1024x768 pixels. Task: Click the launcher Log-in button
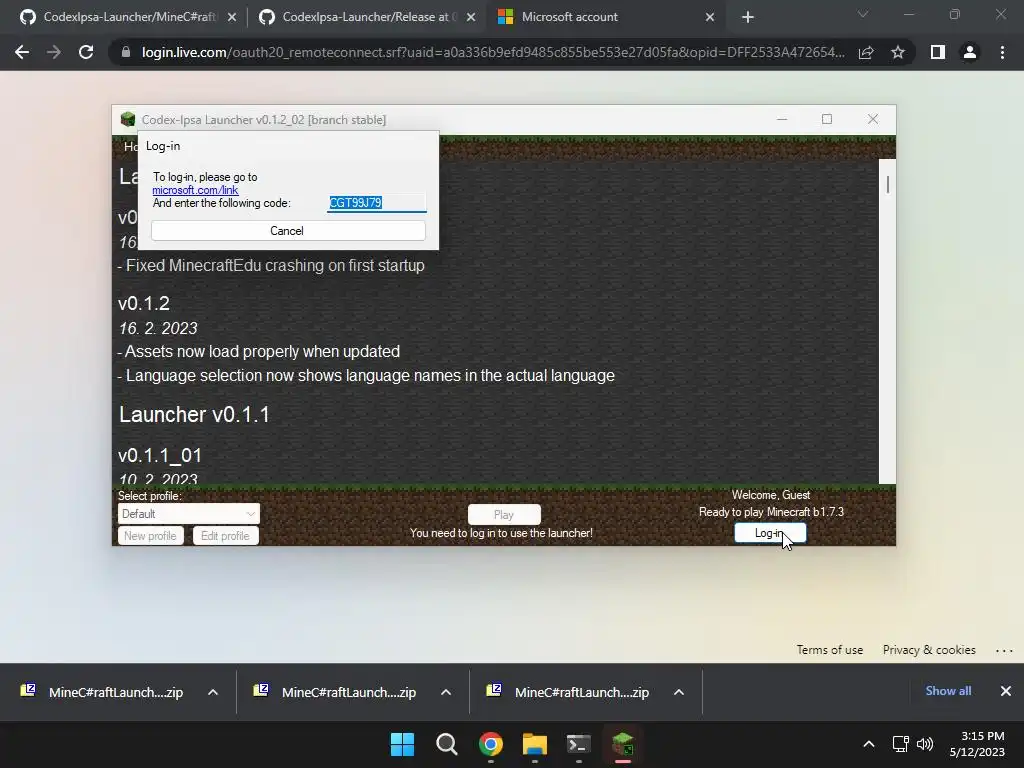[x=770, y=533]
